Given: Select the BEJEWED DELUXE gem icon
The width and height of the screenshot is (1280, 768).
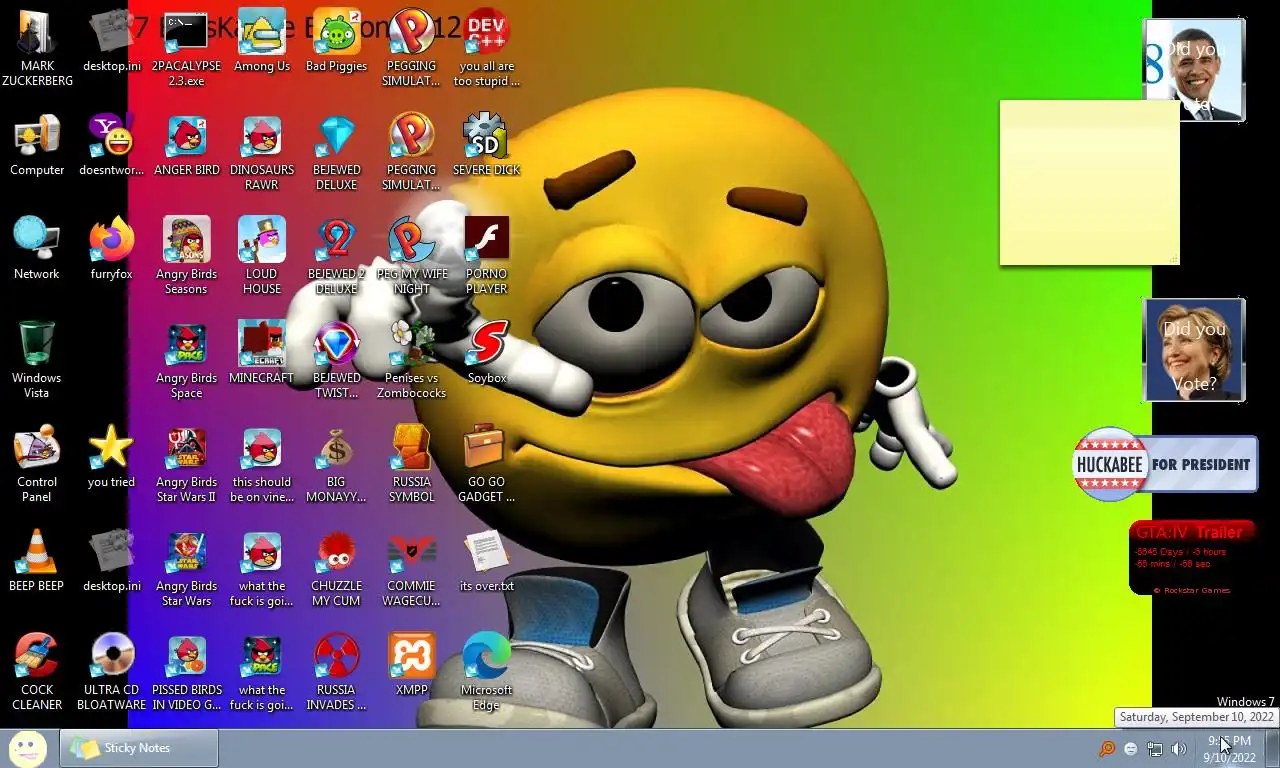Looking at the screenshot, I should coord(336,152).
